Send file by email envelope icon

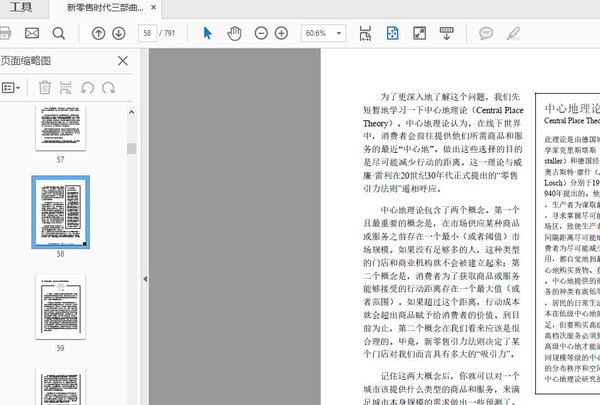[32, 33]
